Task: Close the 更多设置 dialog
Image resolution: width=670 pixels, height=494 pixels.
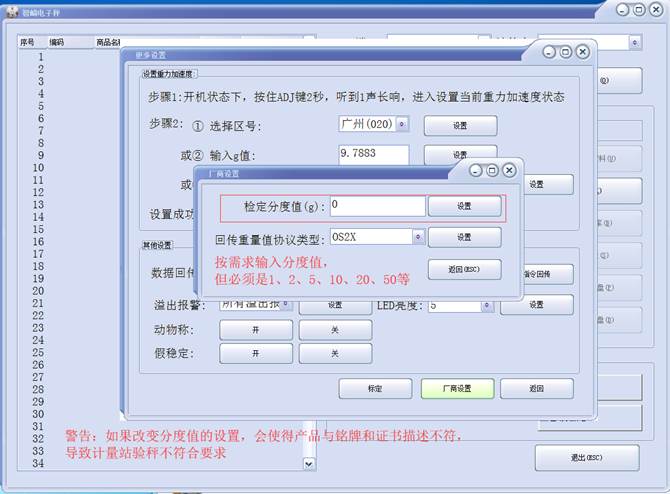Action: 582,52
